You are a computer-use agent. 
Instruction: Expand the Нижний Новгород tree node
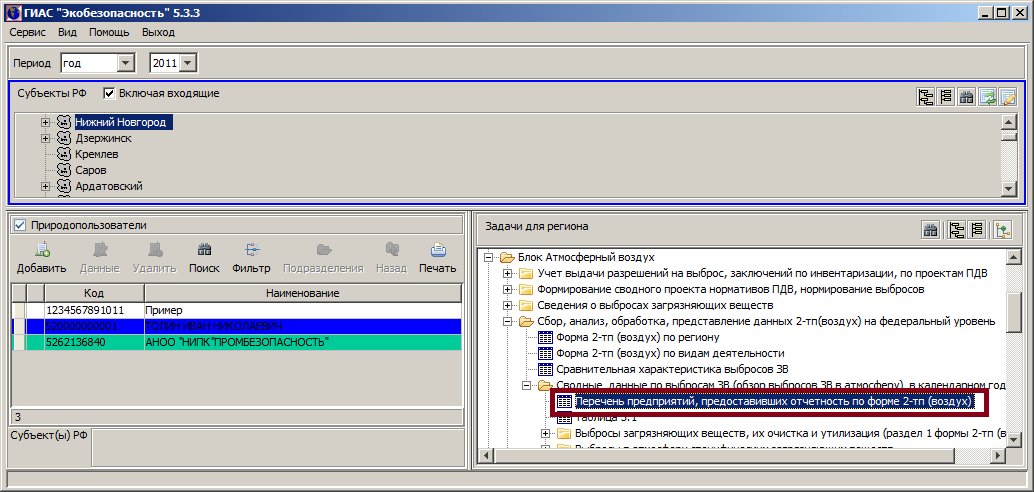pyautogui.click(x=45, y=122)
